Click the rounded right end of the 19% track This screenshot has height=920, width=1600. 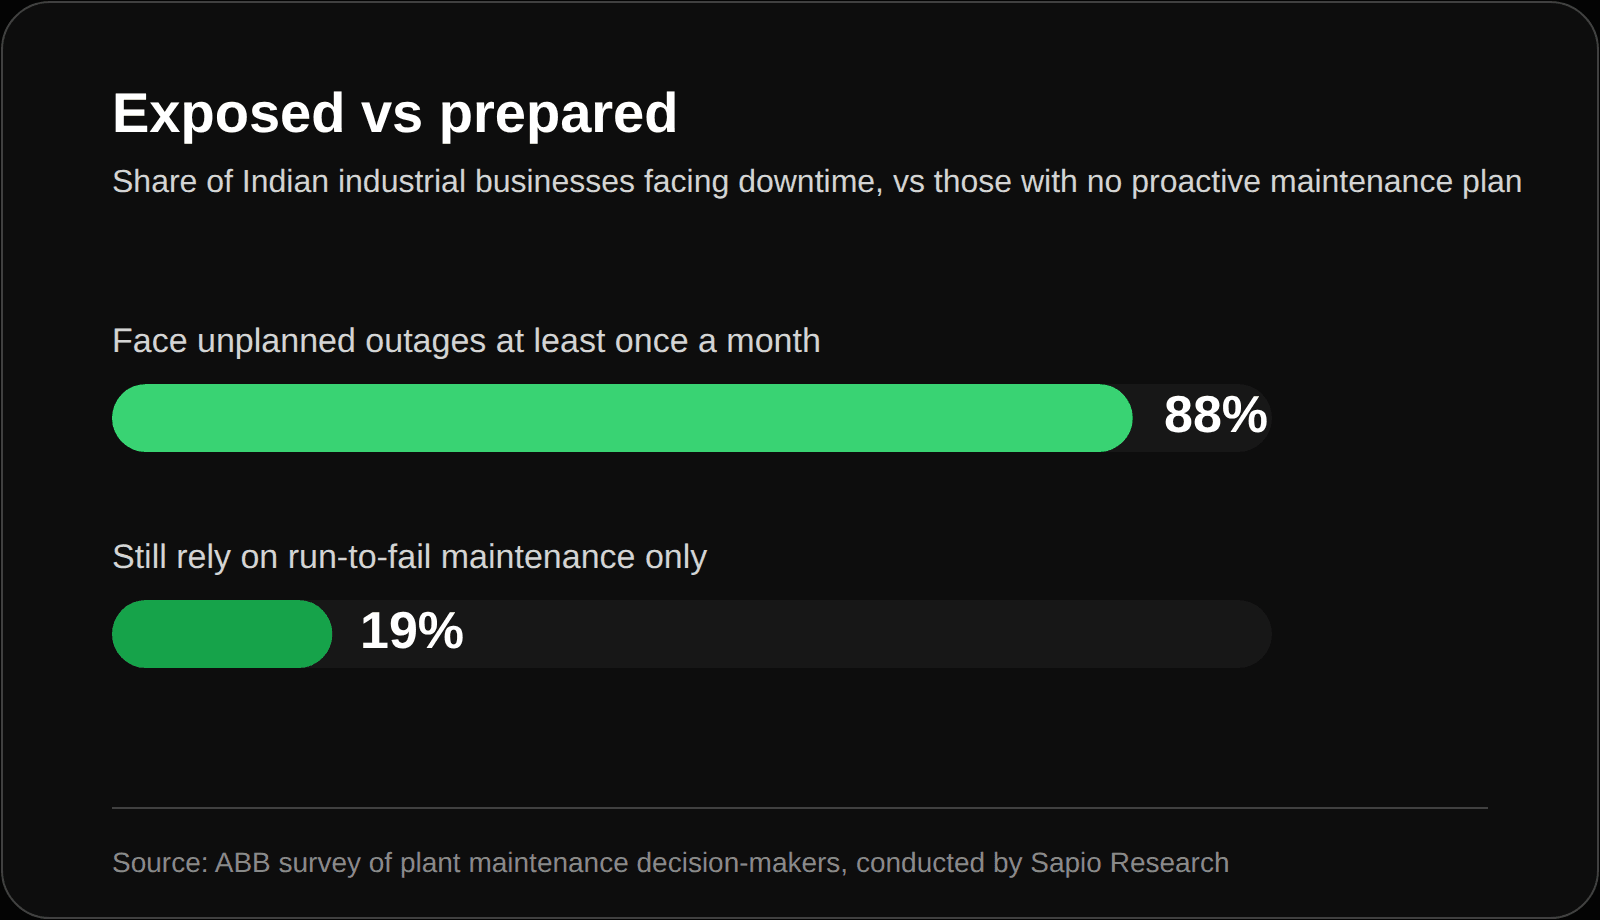pyautogui.click(x=1250, y=634)
